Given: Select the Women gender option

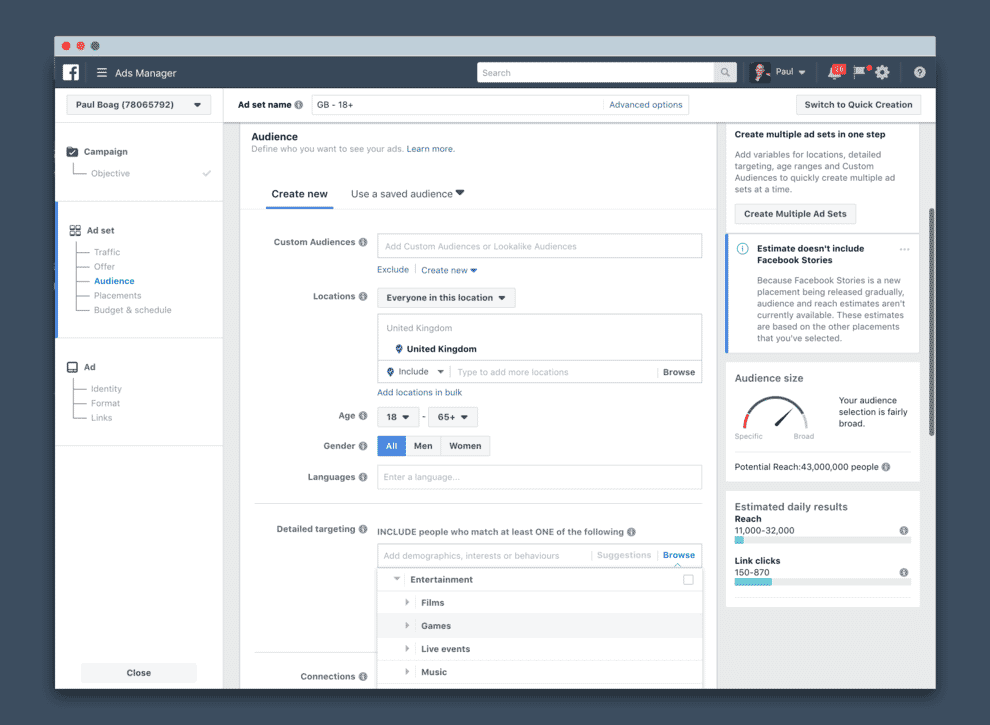Looking at the screenshot, I should [x=465, y=446].
